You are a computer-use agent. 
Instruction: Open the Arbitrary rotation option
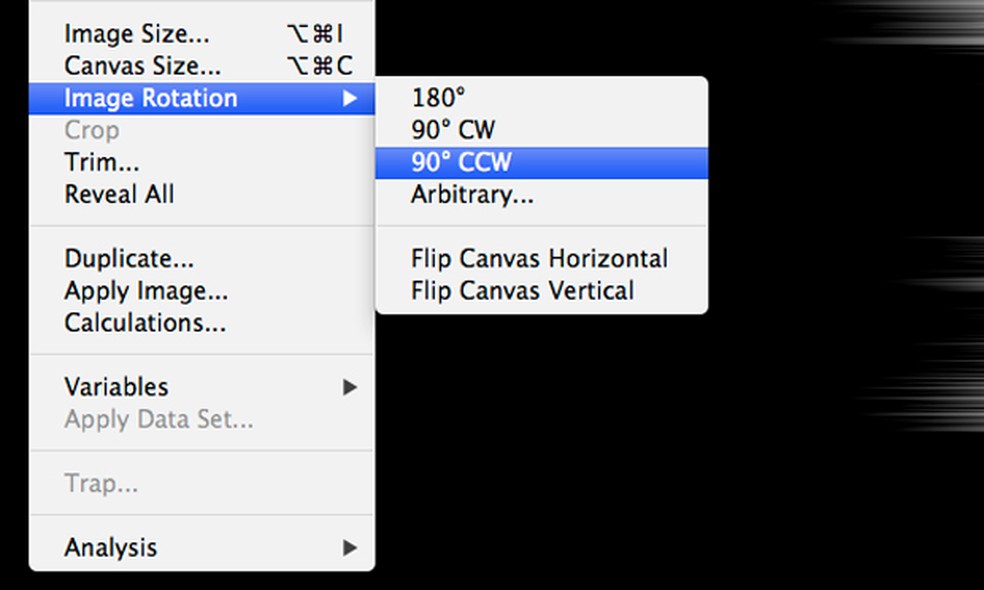[472, 194]
